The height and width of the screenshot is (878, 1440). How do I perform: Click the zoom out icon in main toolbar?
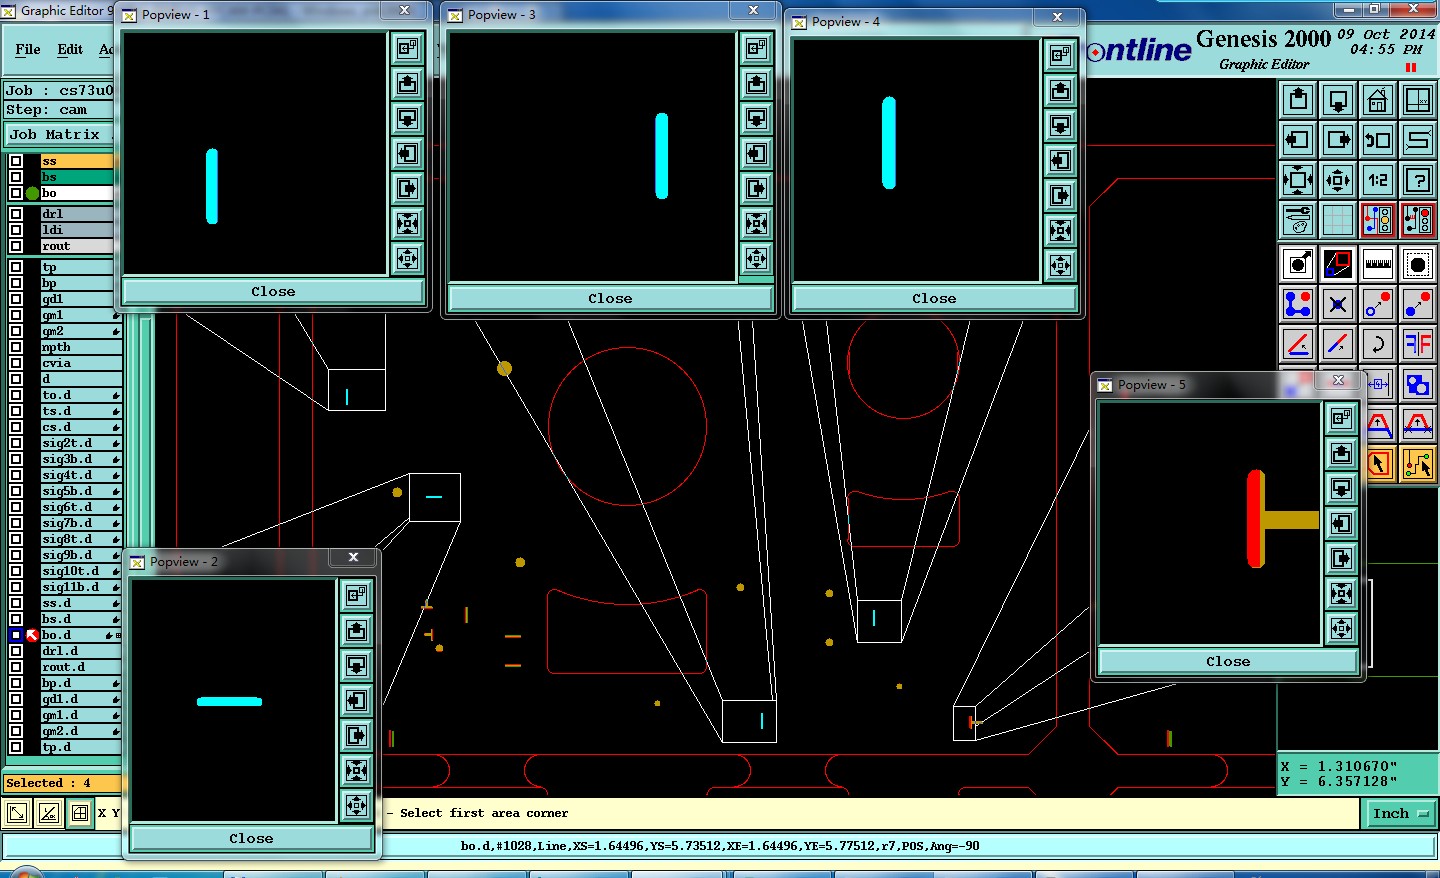coord(1338,180)
